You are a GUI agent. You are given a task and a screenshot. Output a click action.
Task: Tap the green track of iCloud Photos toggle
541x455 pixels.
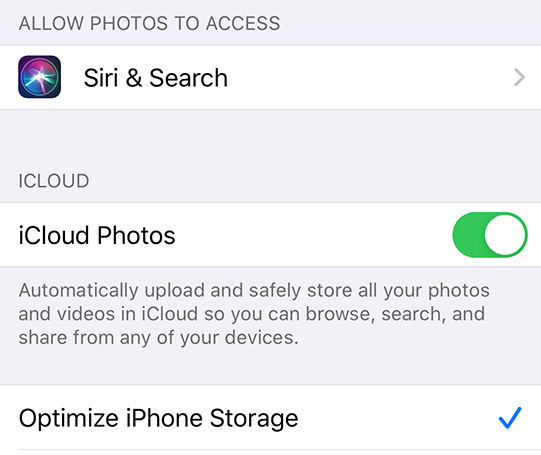click(469, 235)
